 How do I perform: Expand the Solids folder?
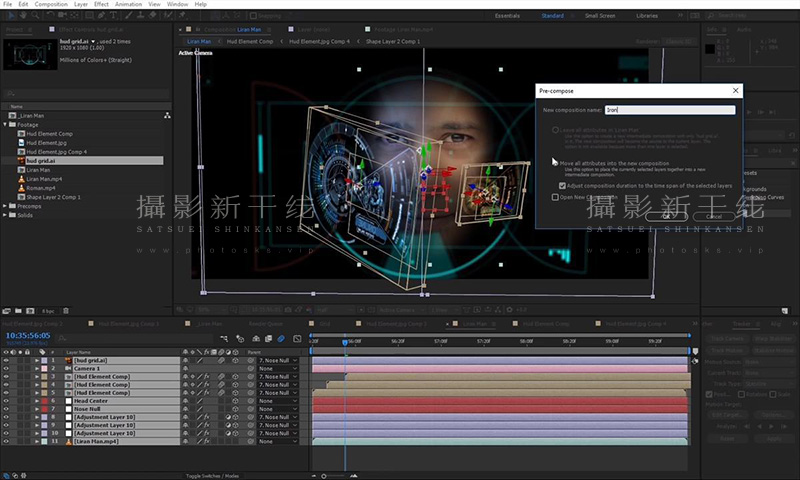(5, 215)
